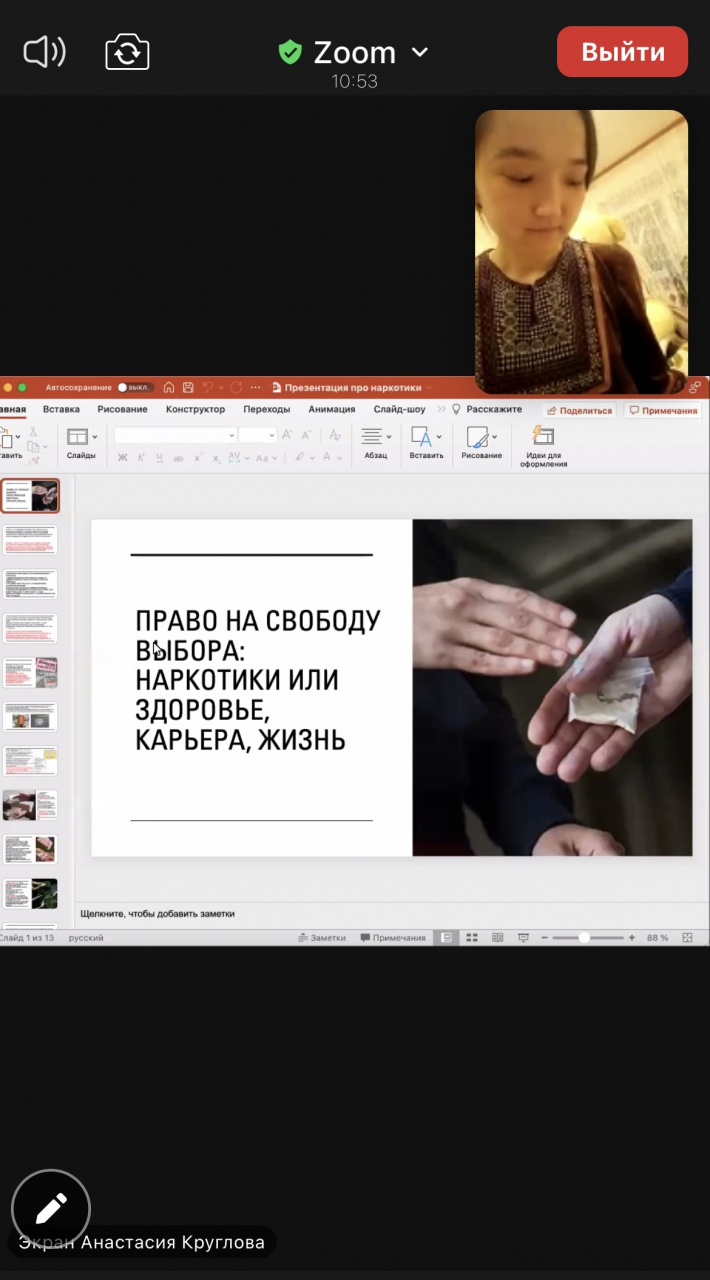Toggle the Заметки notes pane

click(321, 938)
